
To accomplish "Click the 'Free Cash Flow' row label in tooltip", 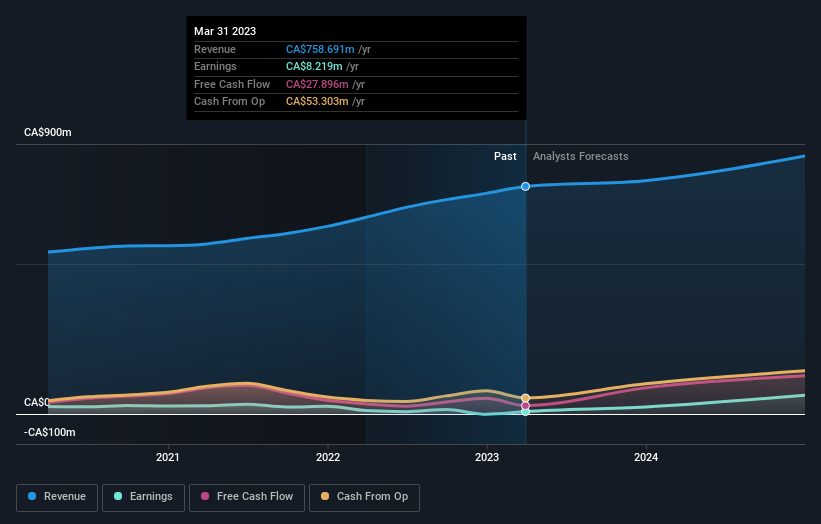I will tap(232, 84).
